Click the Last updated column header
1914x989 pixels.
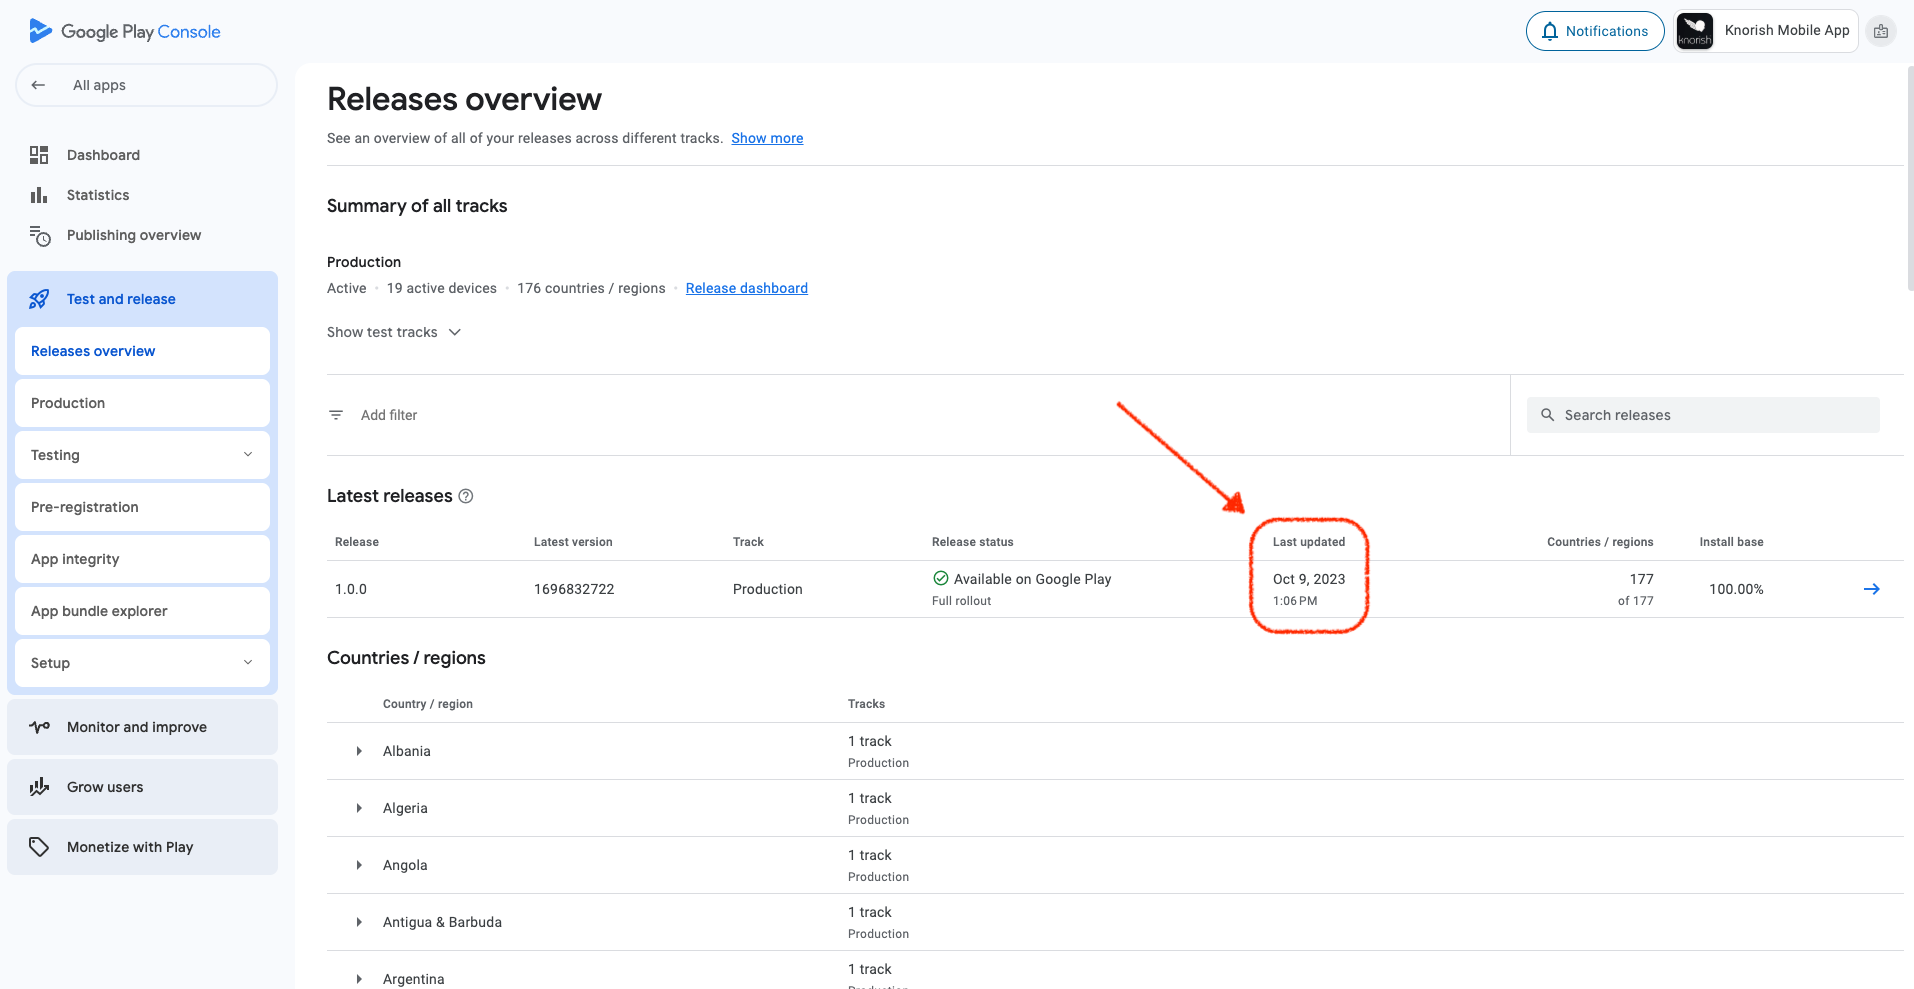point(1309,542)
